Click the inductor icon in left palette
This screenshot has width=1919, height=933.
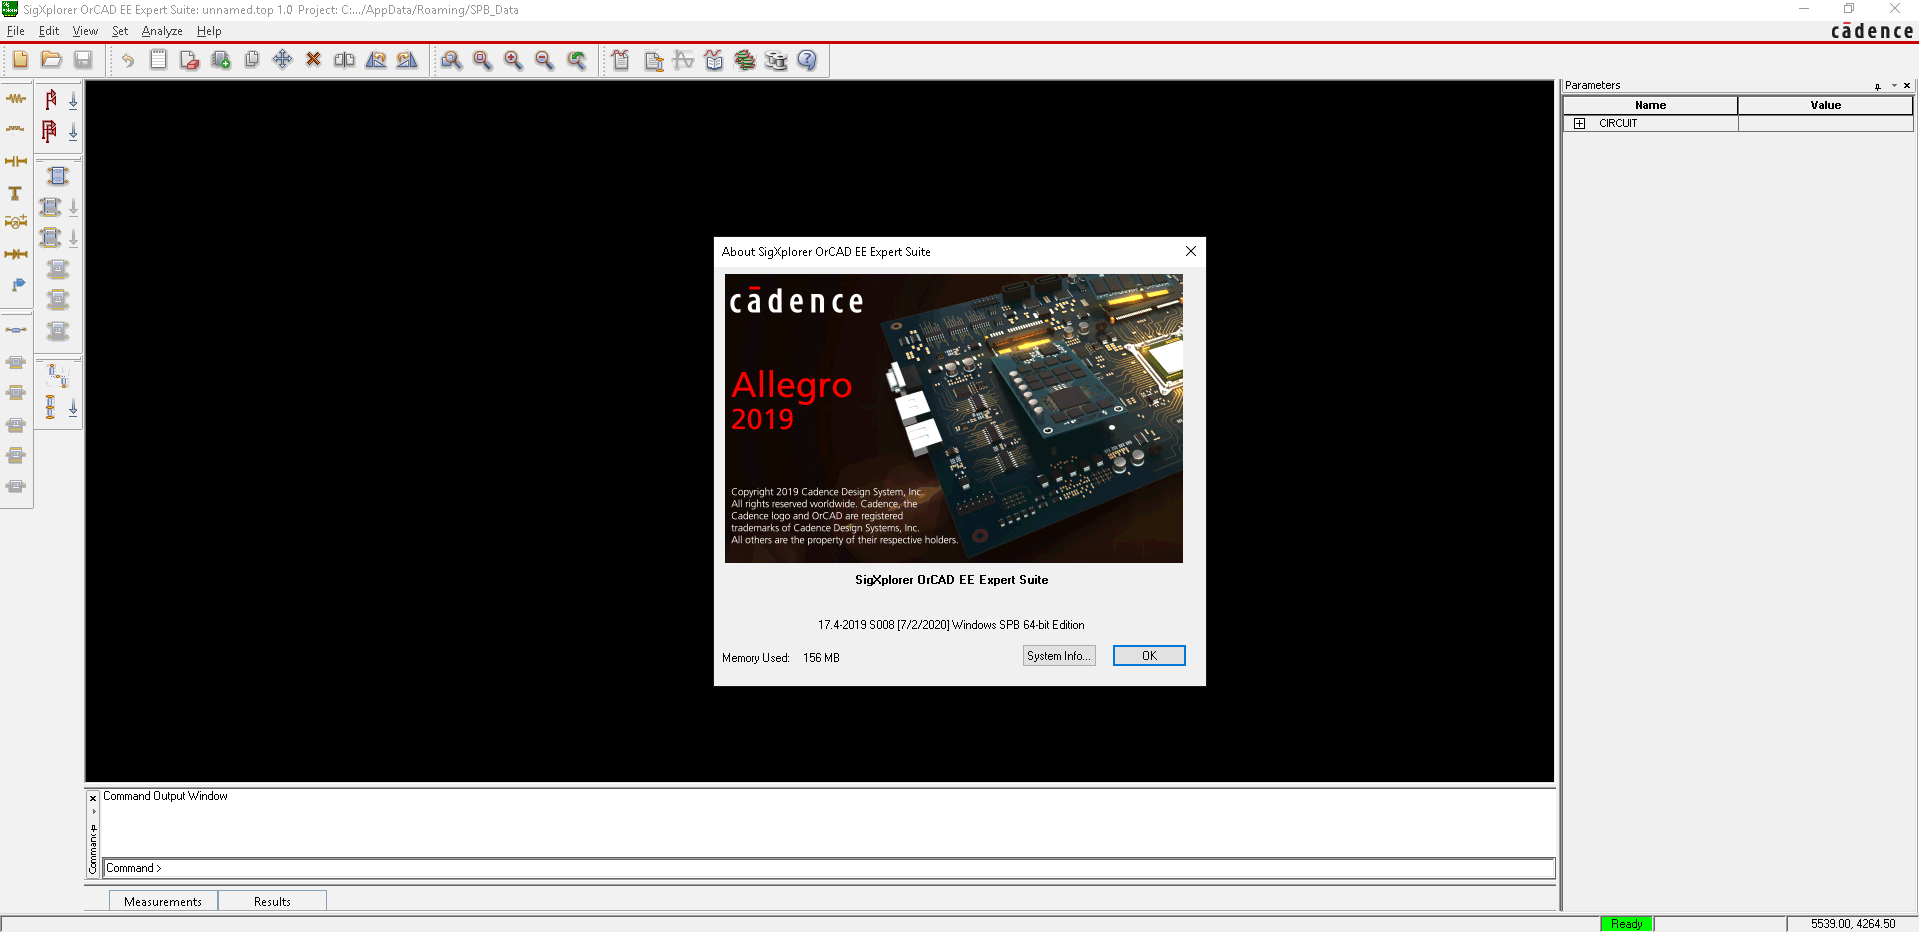click(16, 129)
